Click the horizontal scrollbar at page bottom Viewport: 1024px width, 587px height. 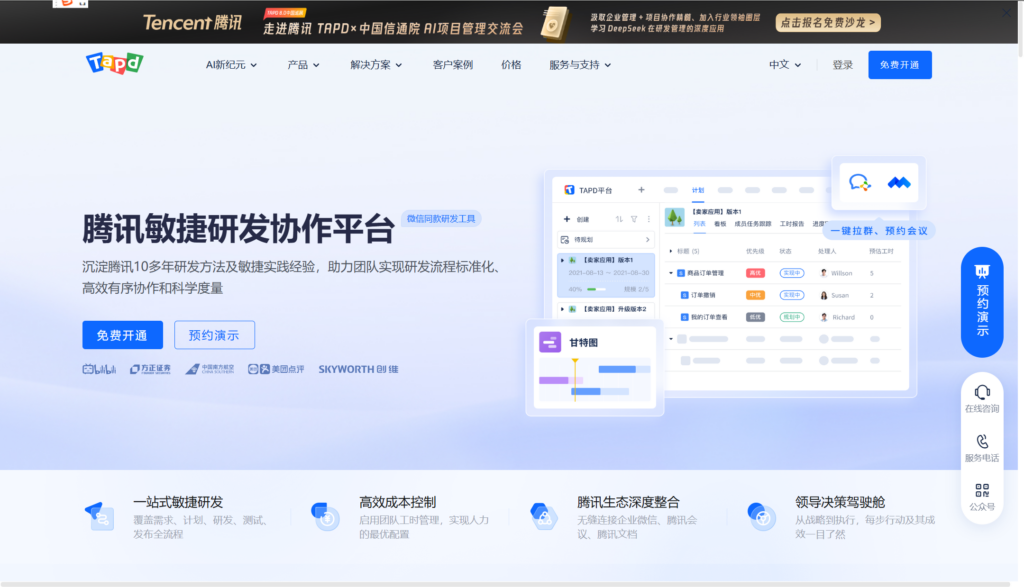point(506,584)
